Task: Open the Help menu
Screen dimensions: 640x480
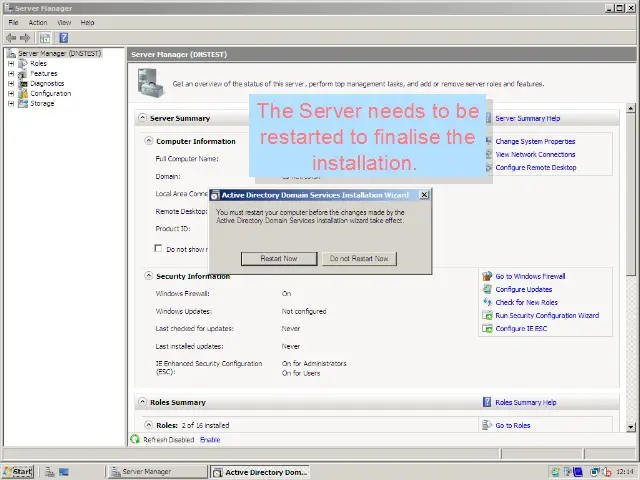Action: coord(87,22)
